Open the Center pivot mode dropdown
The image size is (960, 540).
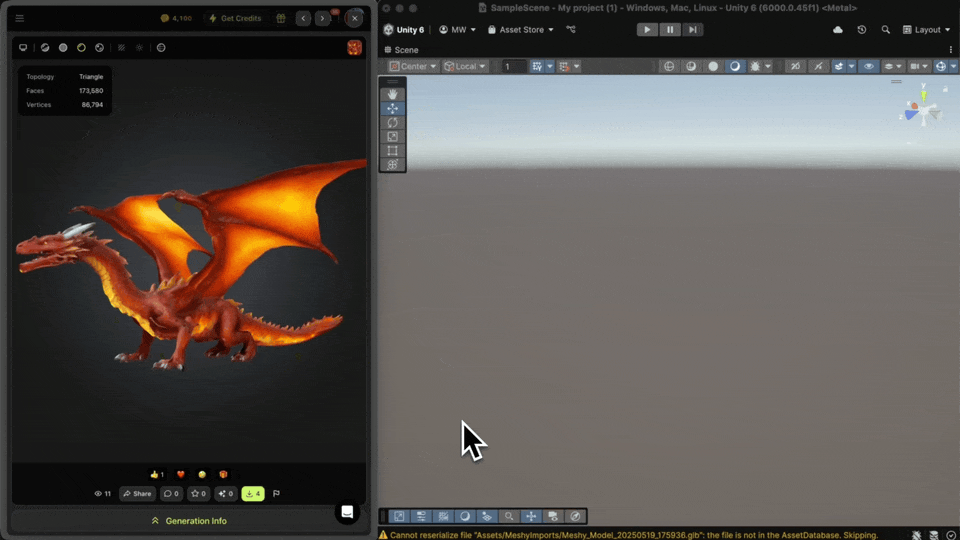click(413, 66)
